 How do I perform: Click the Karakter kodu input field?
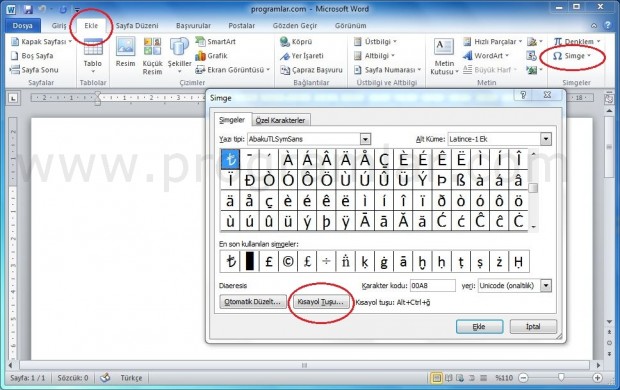tap(432, 286)
